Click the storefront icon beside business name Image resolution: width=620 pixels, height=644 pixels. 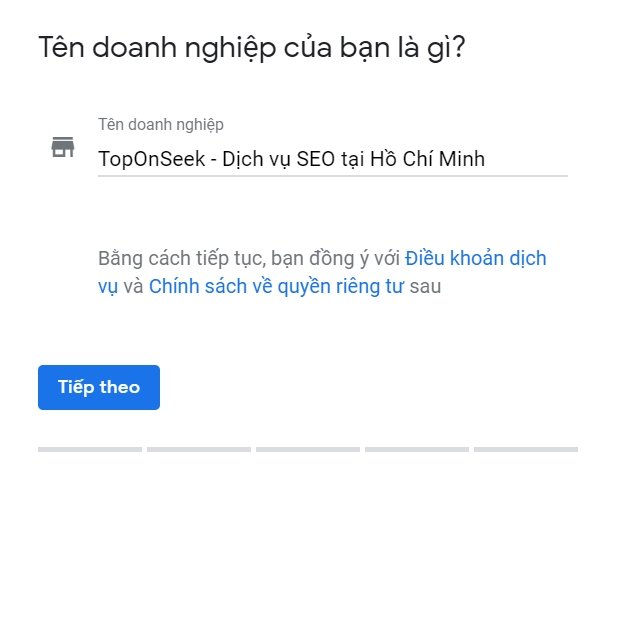[63, 147]
